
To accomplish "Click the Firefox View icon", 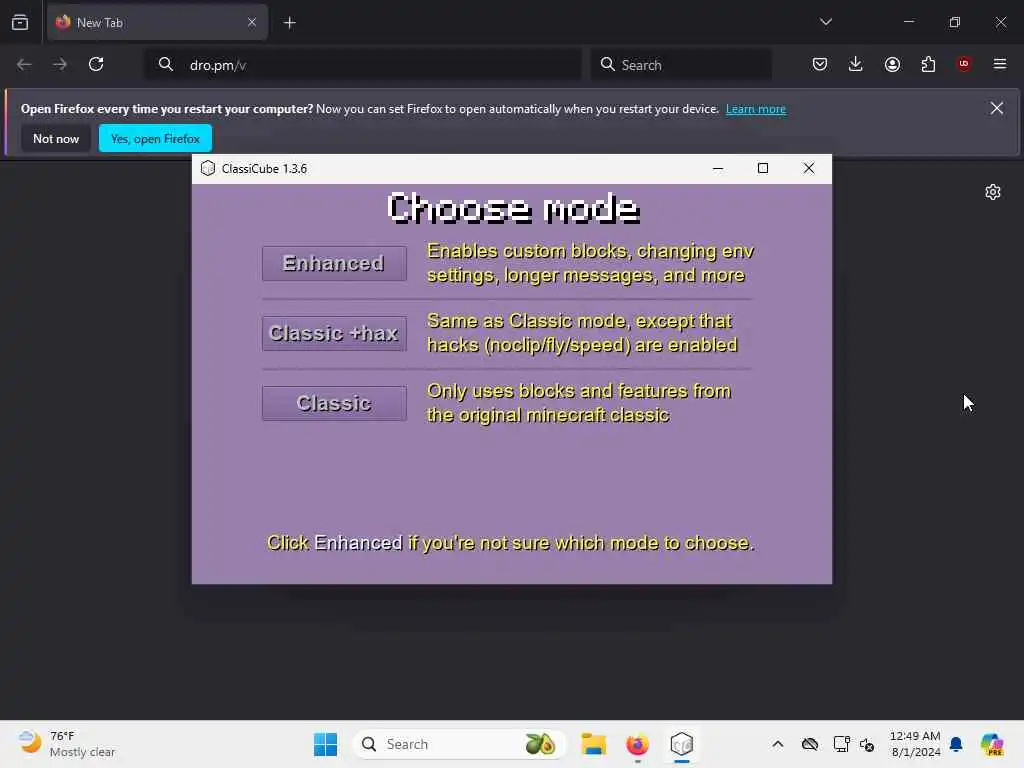I will [x=20, y=22].
